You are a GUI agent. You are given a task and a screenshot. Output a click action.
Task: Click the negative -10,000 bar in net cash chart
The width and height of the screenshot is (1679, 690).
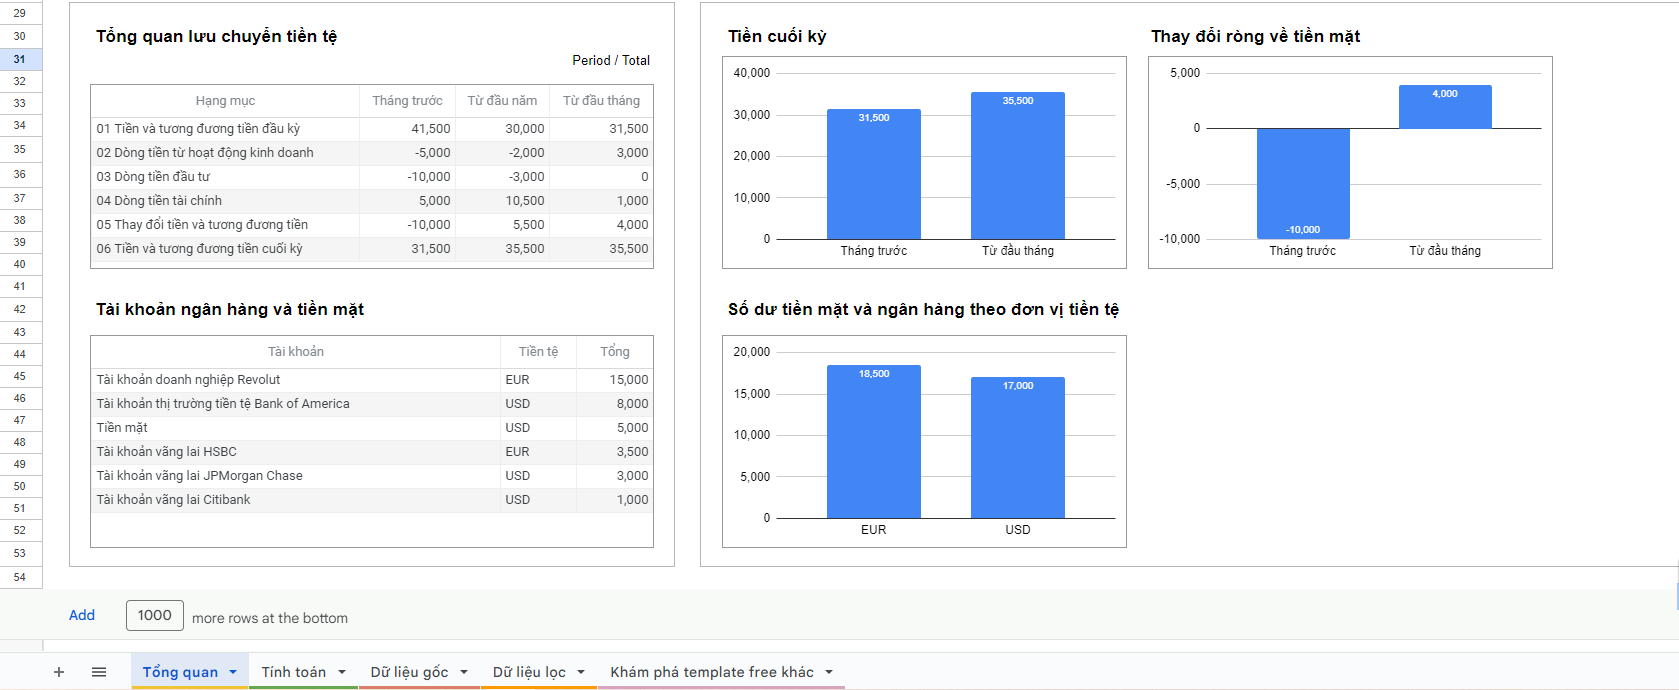[1303, 183]
